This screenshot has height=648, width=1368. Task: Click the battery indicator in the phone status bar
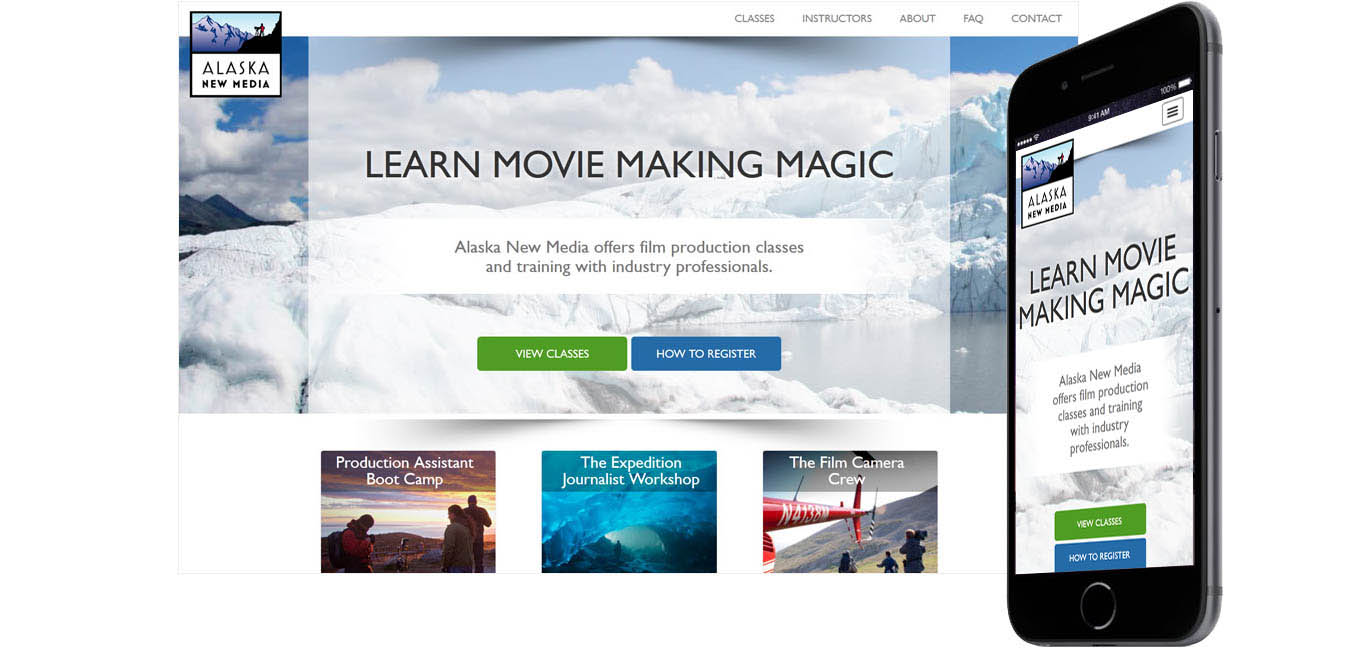(x=1184, y=83)
